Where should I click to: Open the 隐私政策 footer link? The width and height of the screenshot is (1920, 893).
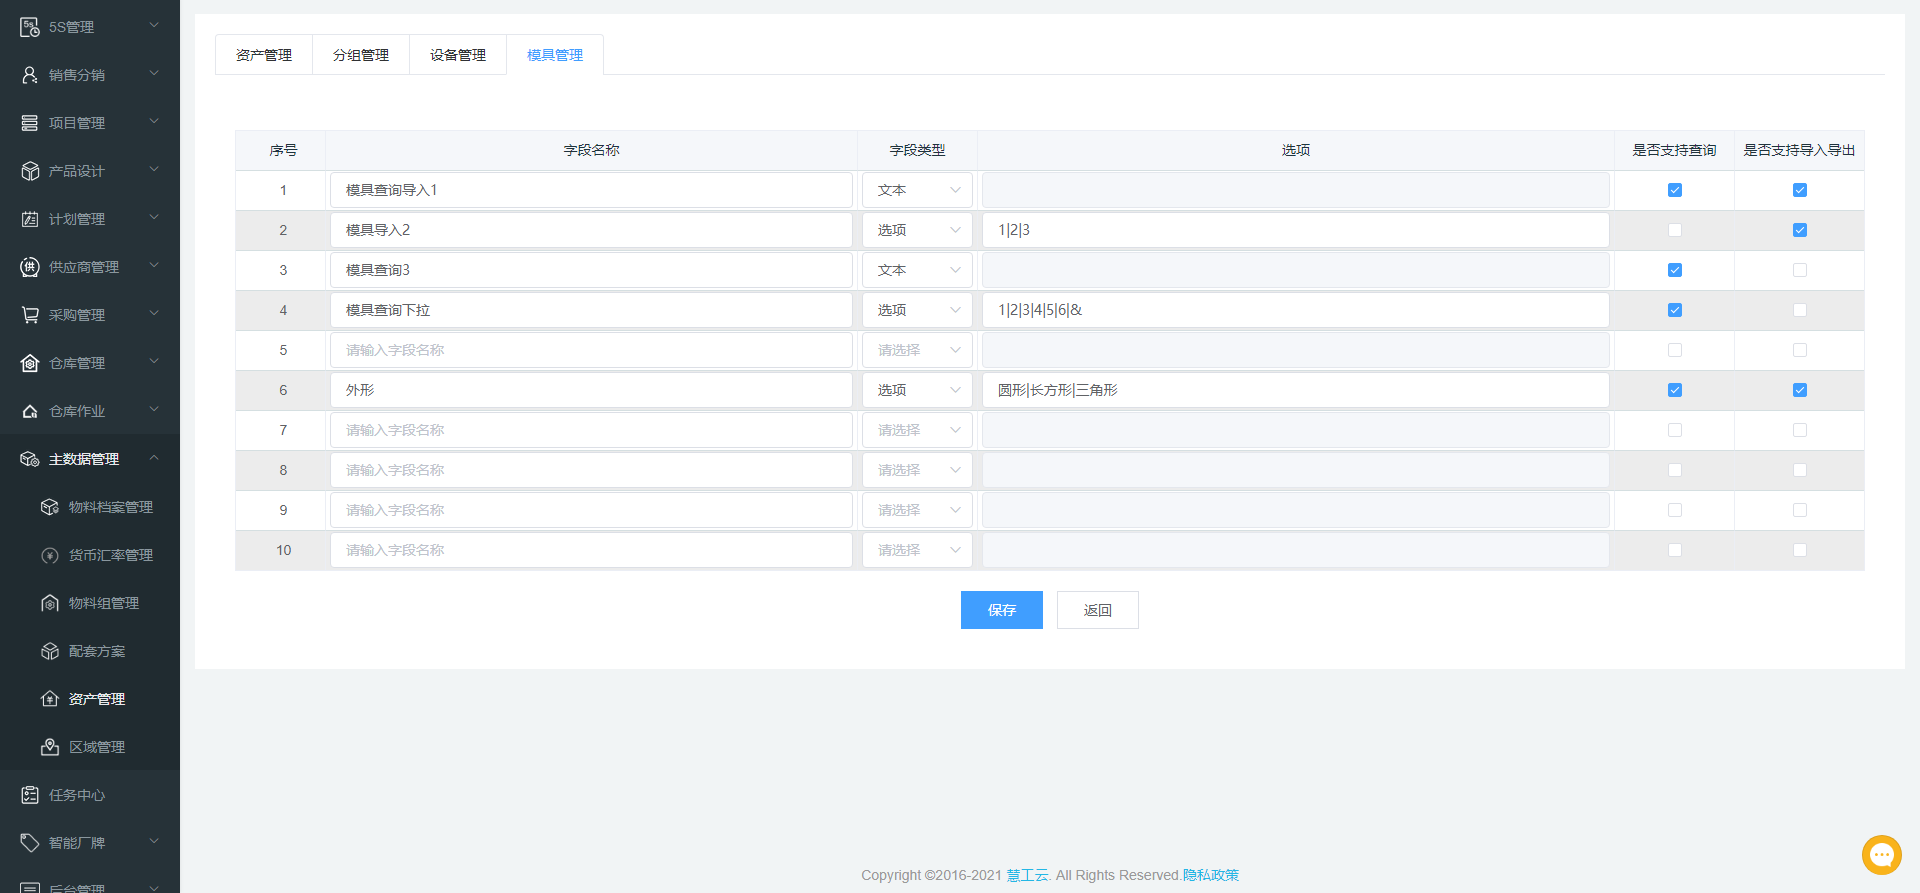[x=1210, y=875]
